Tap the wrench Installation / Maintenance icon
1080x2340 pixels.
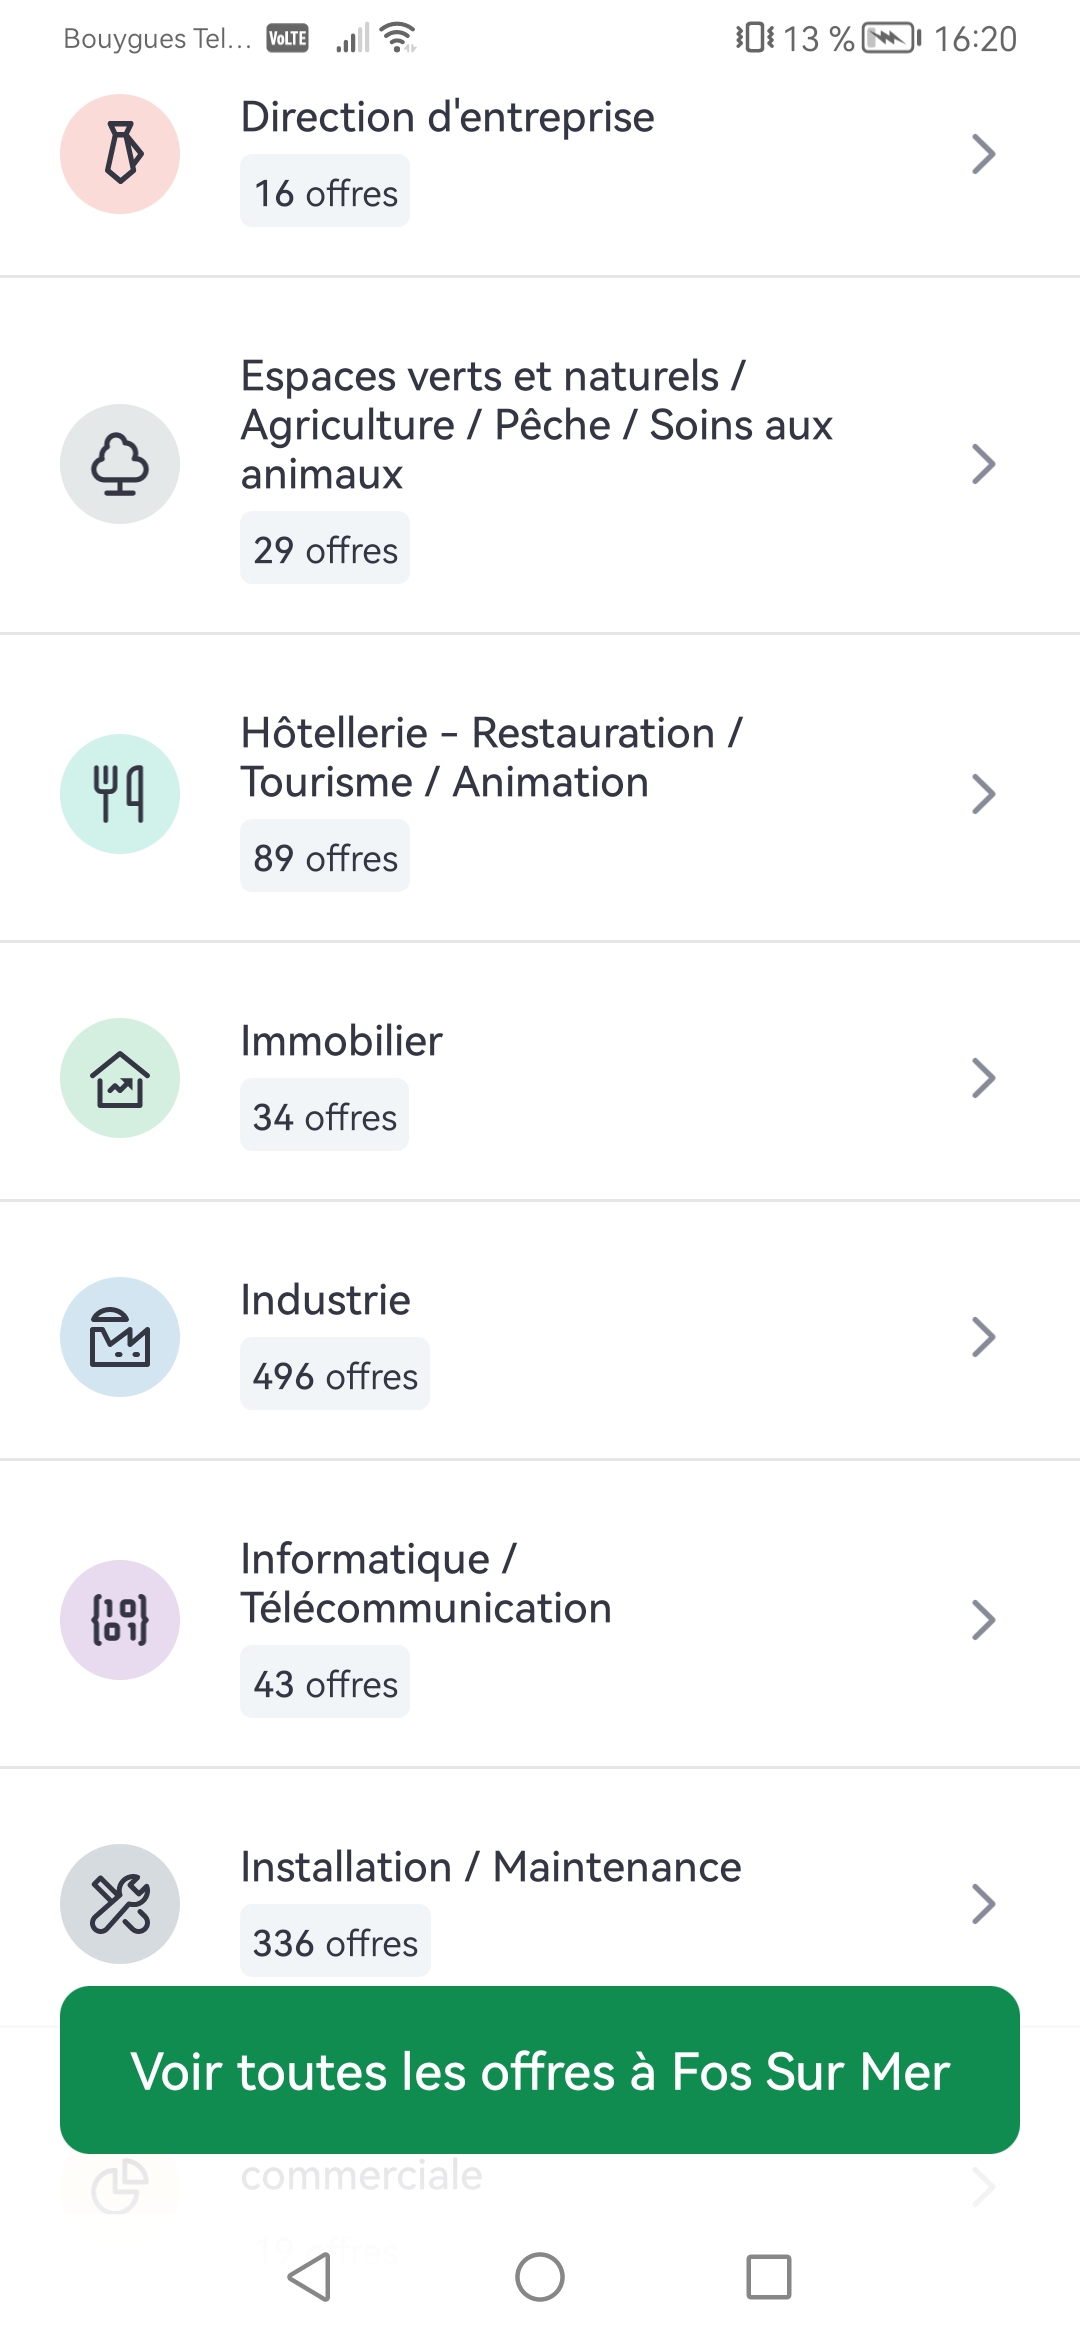pos(120,1904)
